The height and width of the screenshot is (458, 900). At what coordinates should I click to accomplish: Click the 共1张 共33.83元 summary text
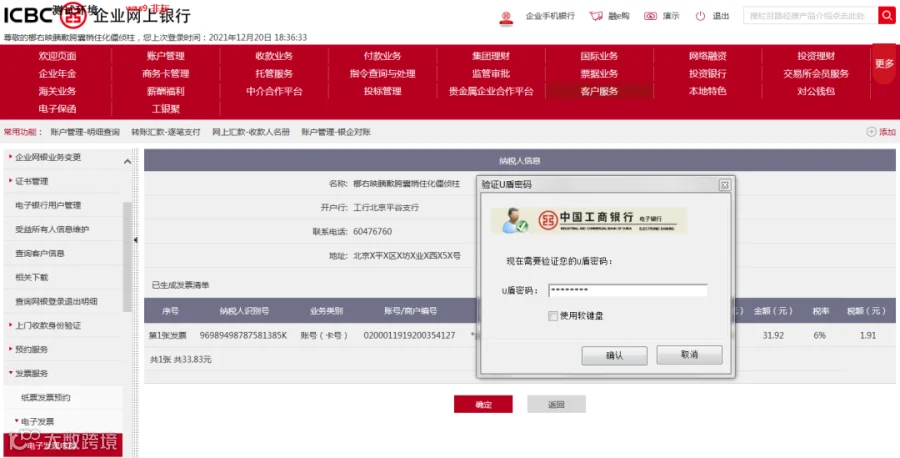[181, 359]
